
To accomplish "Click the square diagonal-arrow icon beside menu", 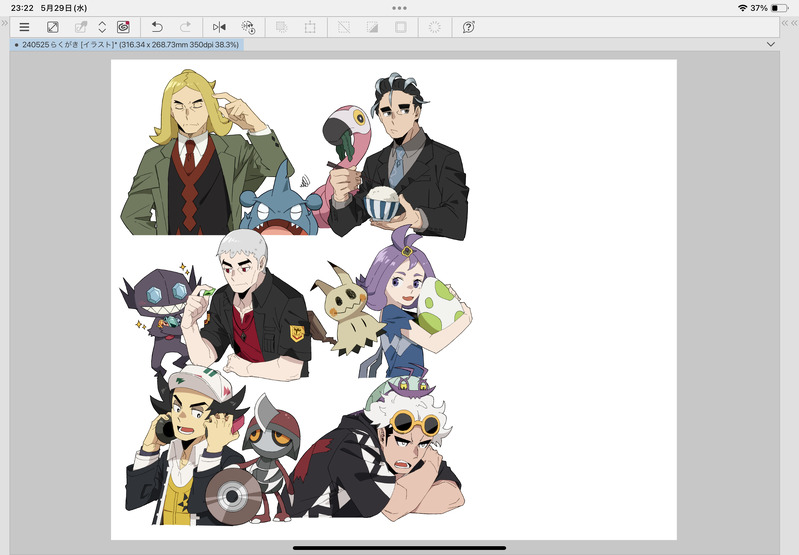I will (x=53, y=27).
